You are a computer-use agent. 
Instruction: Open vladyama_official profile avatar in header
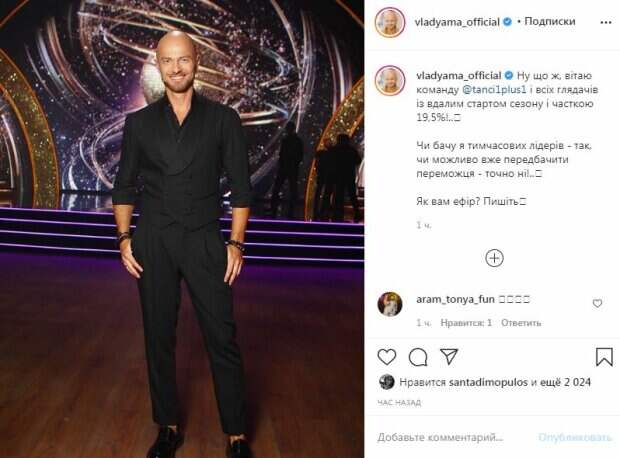(390, 22)
